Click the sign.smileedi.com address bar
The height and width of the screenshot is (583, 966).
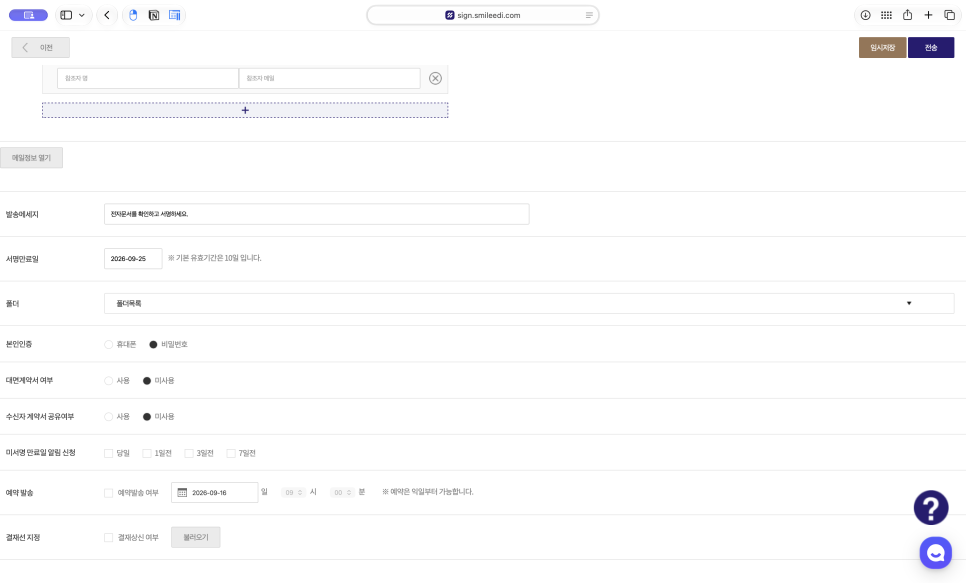tap(483, 15)
